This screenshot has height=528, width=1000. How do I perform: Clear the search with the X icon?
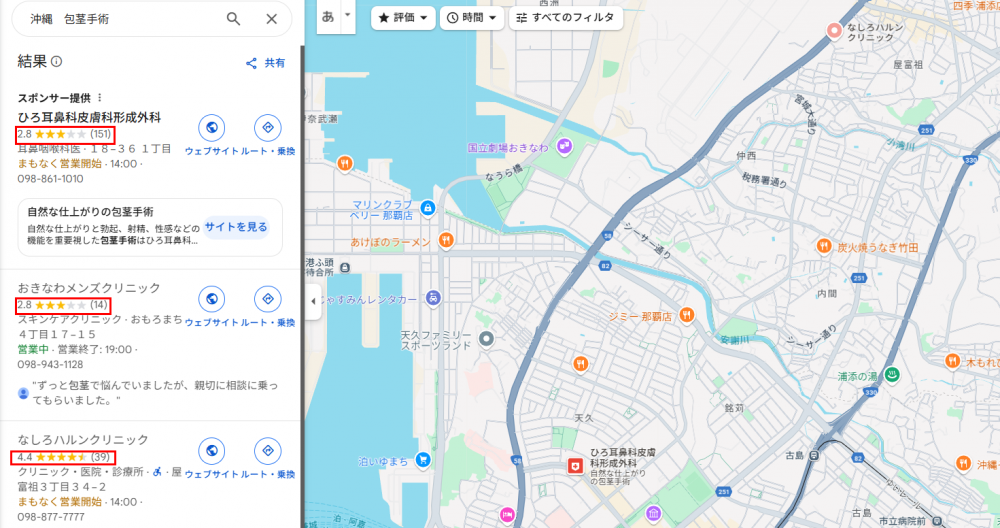coord(272,19)
